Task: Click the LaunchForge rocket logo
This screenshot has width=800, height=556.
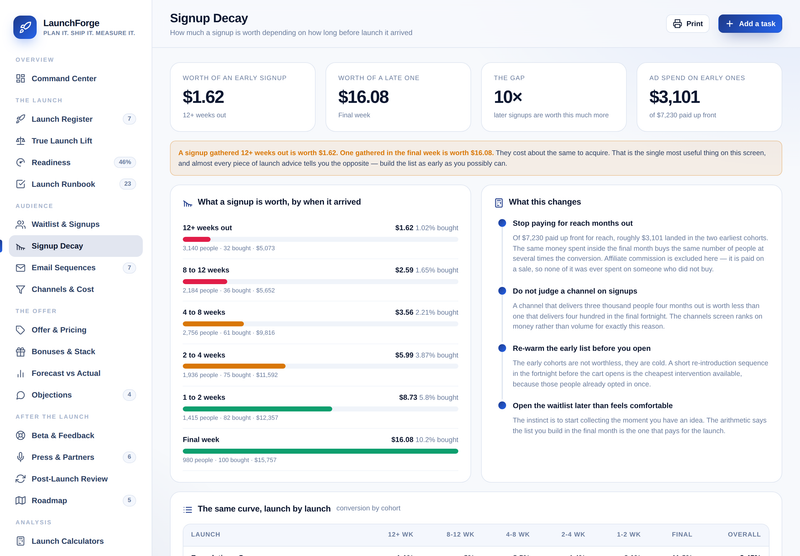Action: (25, 27)
